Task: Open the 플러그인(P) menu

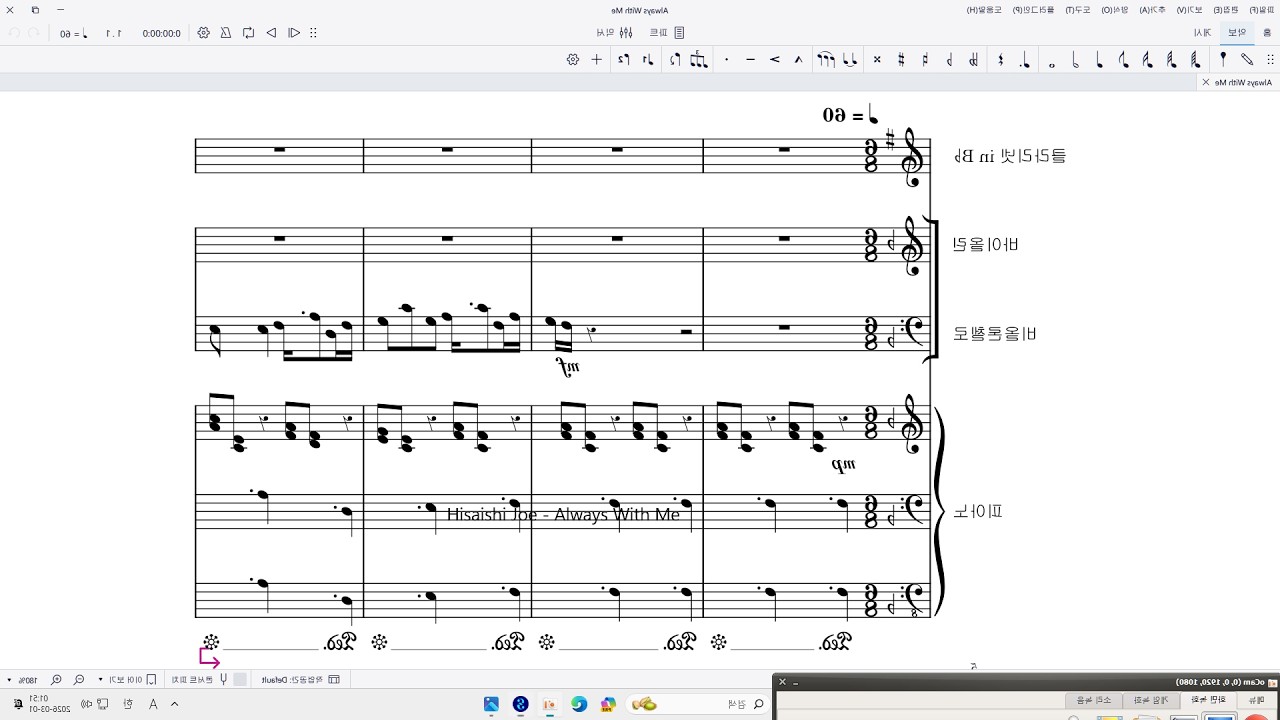Action: (x=1032, y=9)
